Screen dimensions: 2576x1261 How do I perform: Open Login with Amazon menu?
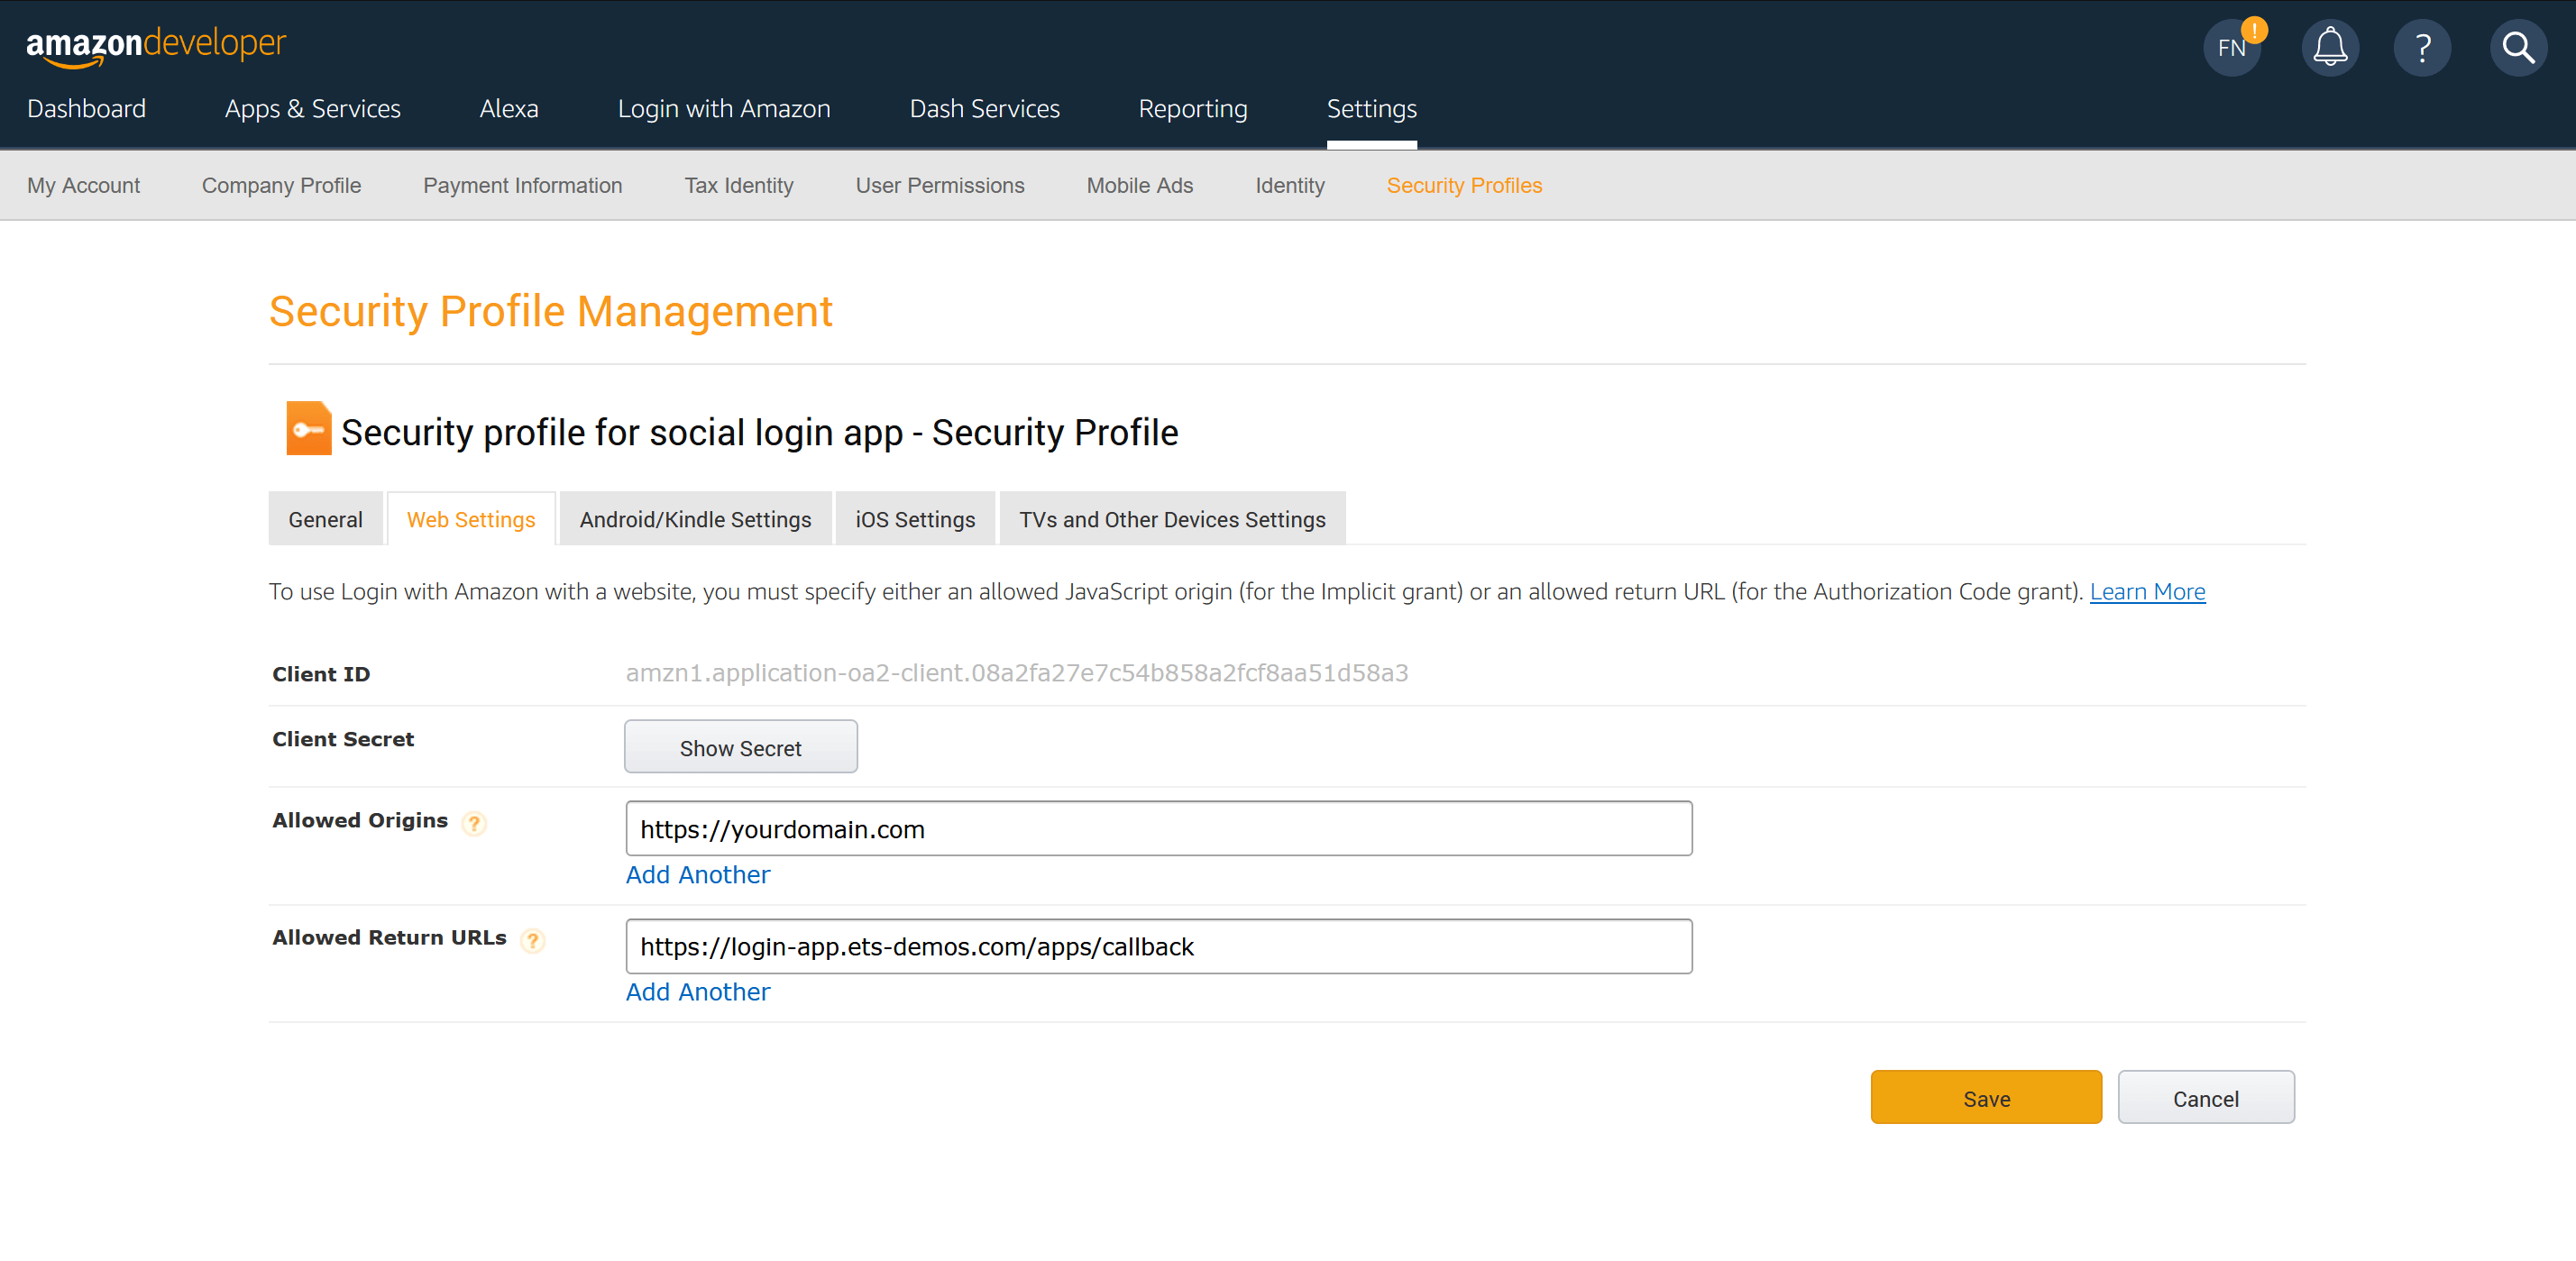tap(724, 108)
